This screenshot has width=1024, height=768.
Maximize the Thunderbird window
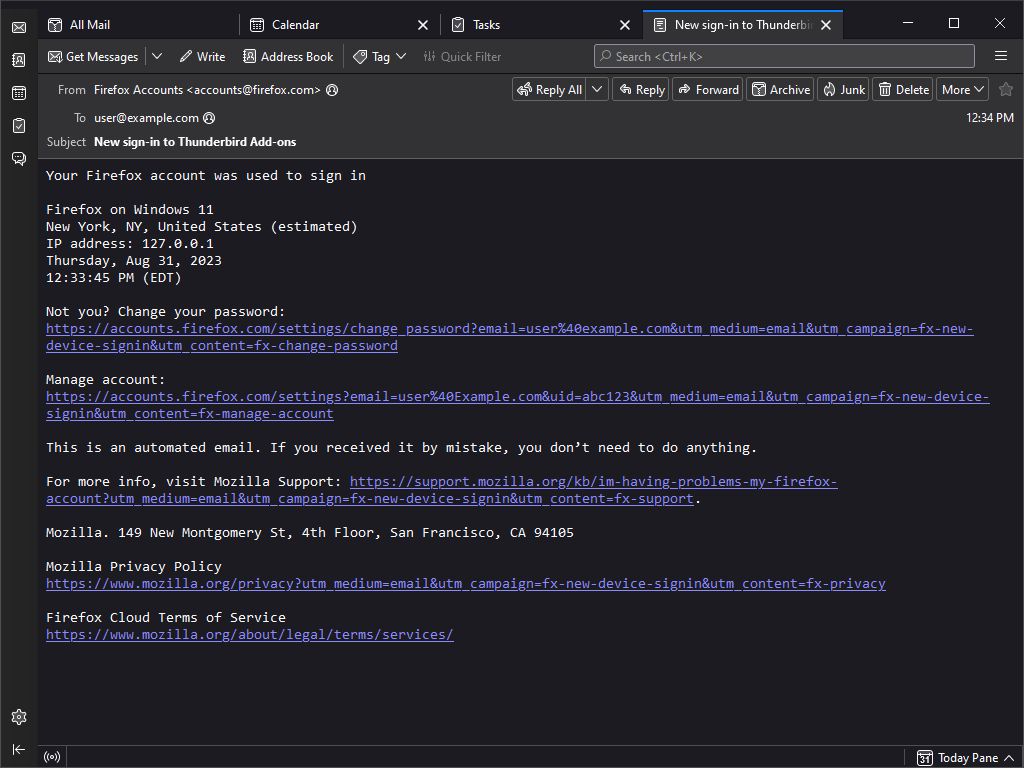[x=953, y=24]
